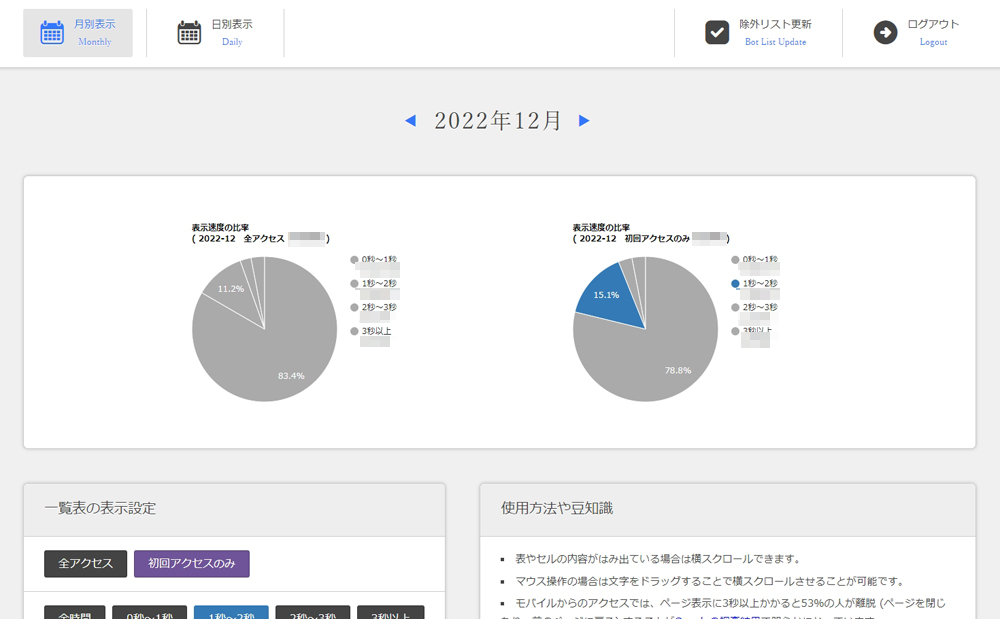Image resolution: width=1000 pixels, height=619 pixels.
Task: Toggle 0秒~1秒 legend in right pie chart
Action: click(x=754, y=259)
